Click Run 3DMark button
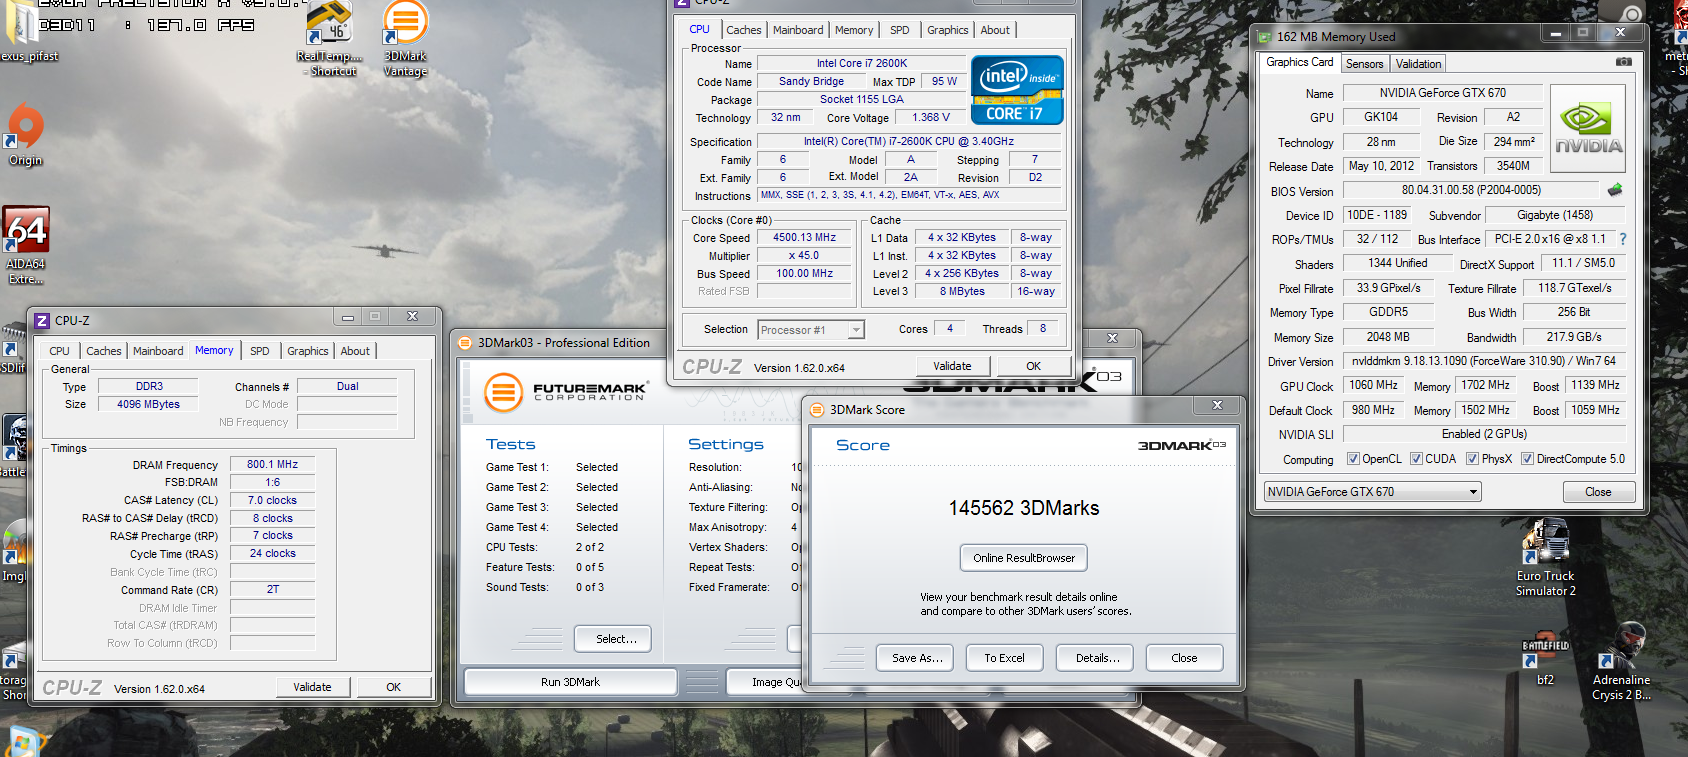Screen dimensions: 1688x757 tap(570, 682)
